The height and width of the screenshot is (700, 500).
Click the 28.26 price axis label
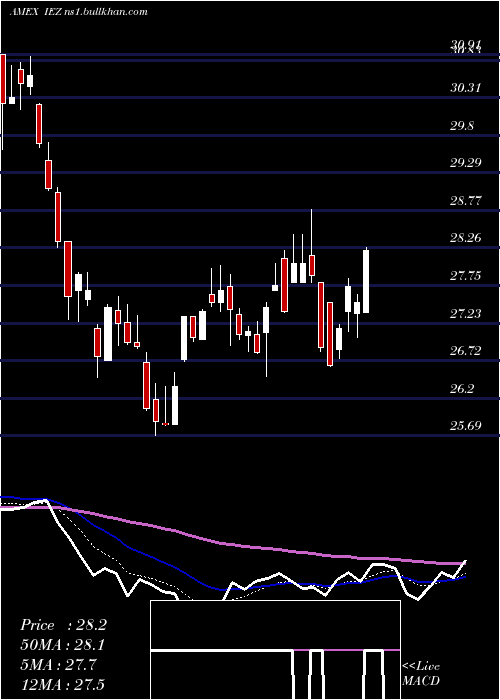point(466,238)
